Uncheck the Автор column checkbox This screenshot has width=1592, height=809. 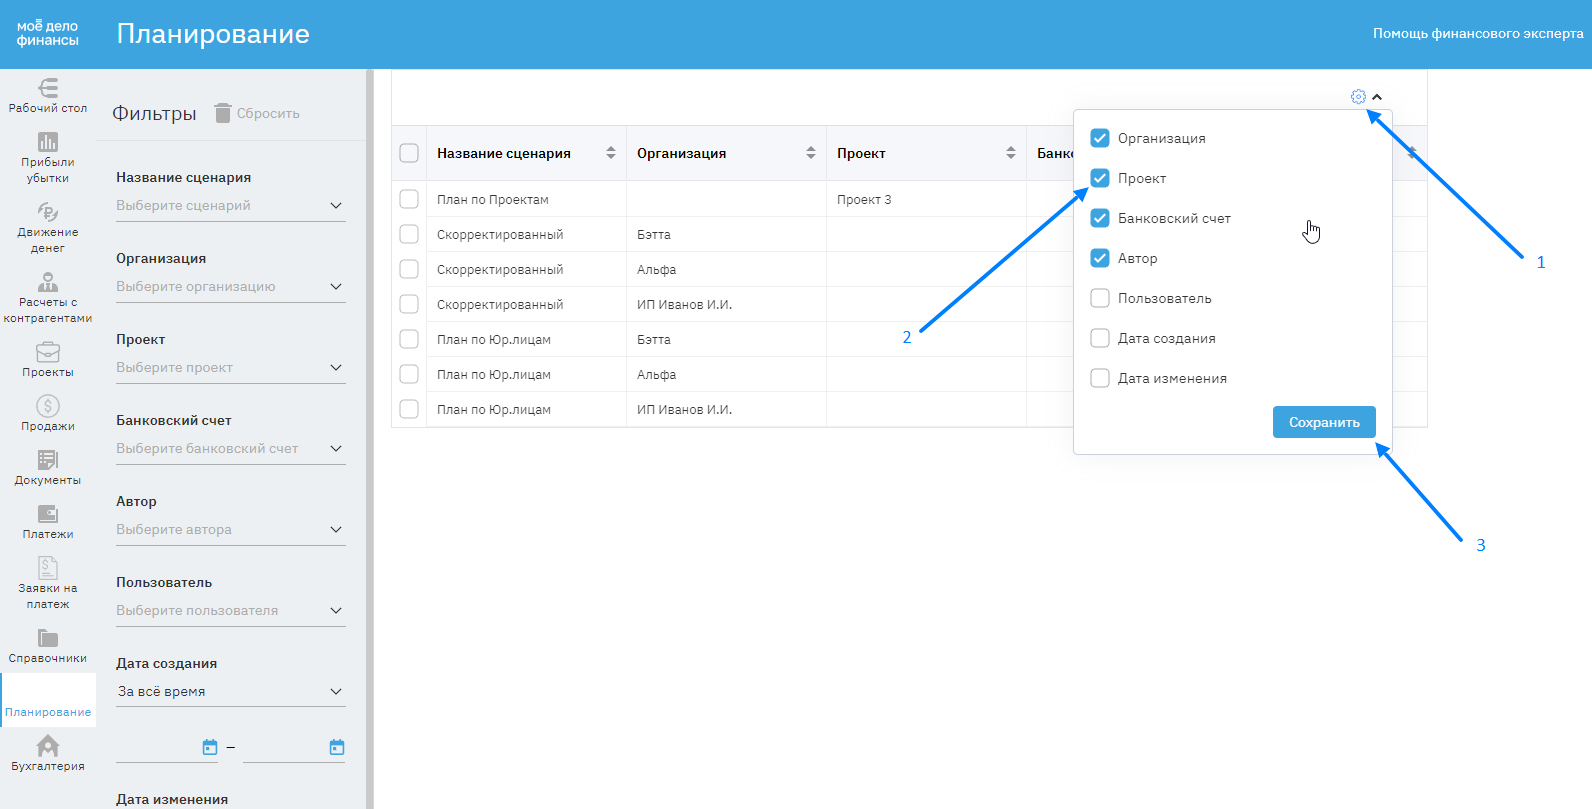1100,258
